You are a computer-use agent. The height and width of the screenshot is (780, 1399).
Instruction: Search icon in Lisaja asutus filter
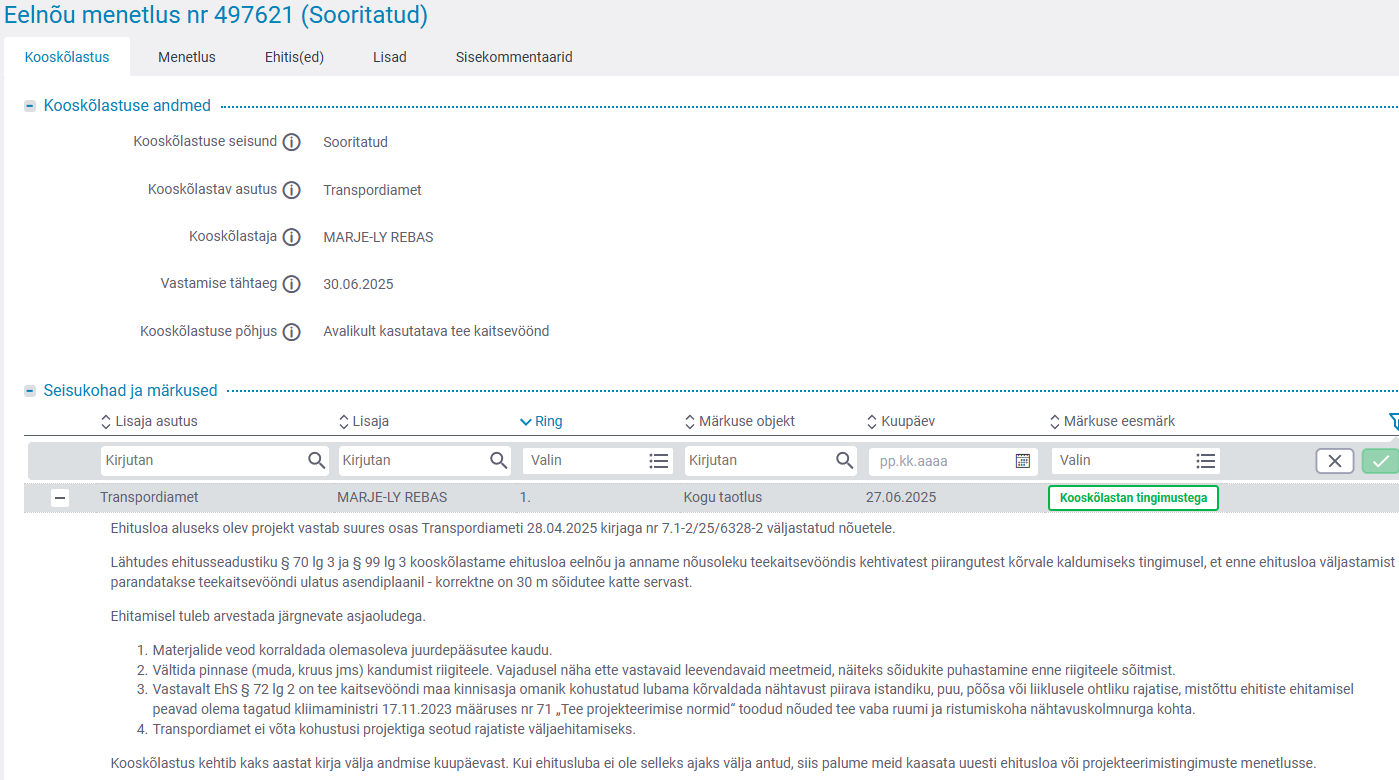pyautogui.click(x=317, y=460)
